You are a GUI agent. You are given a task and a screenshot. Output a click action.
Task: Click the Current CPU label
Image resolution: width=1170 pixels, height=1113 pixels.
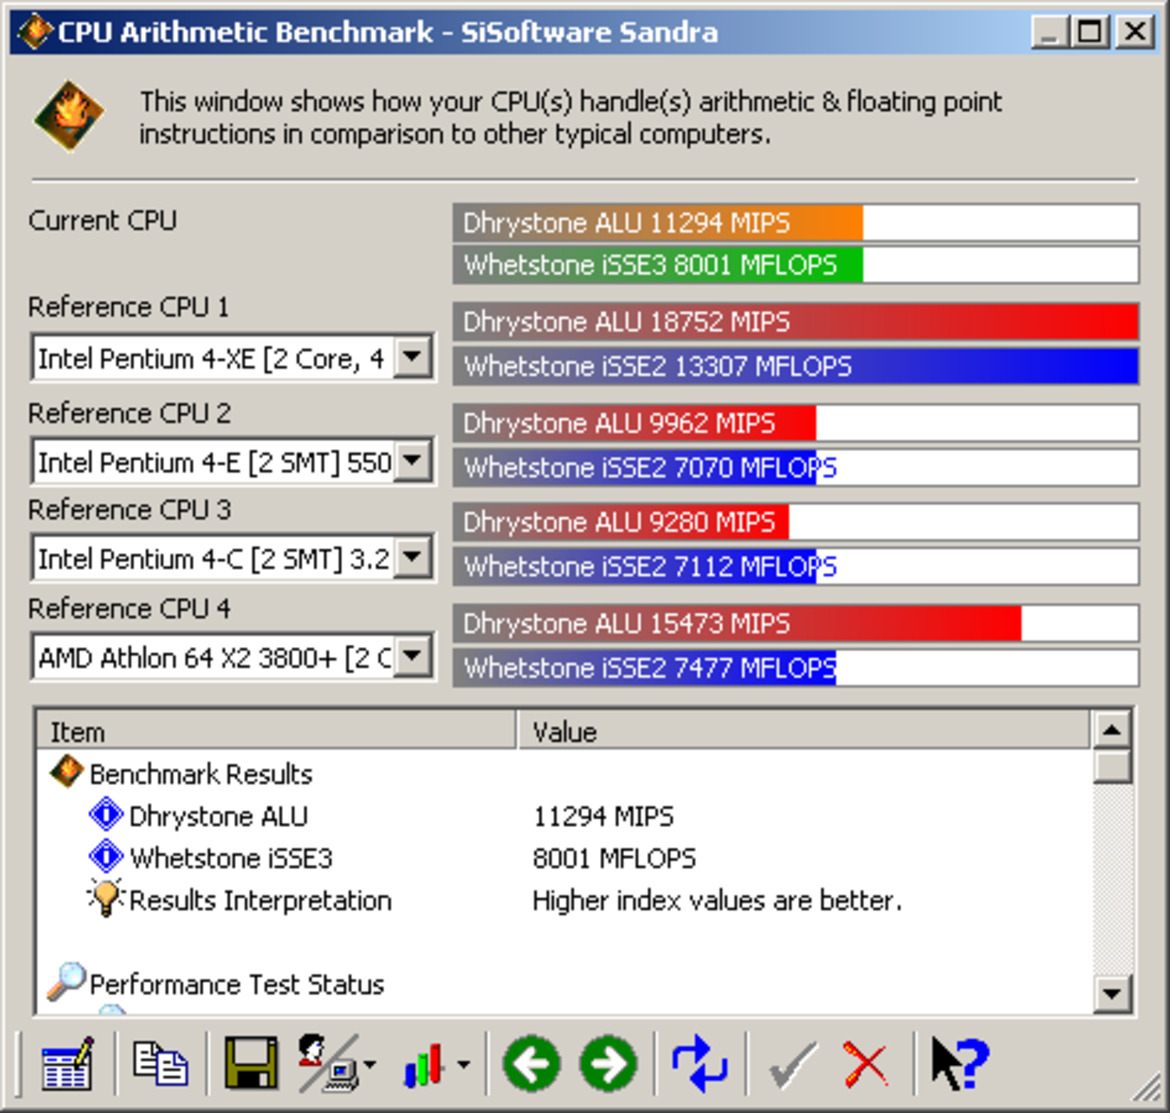point(102,220)
